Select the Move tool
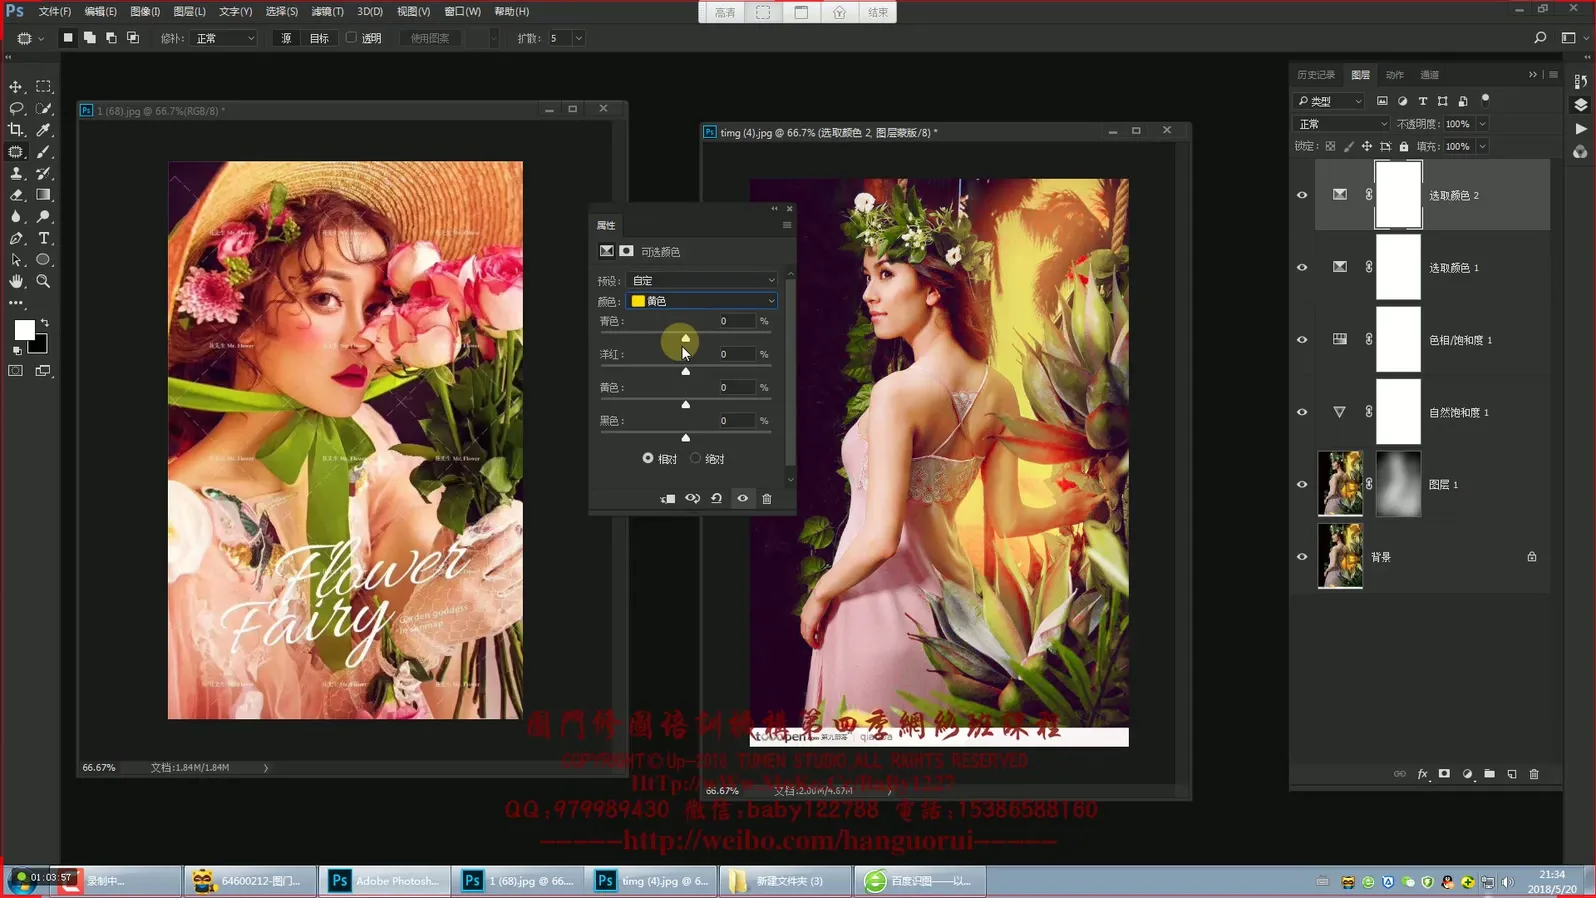This screenshot has height=898, width=1596. click(x=16, y=87)
